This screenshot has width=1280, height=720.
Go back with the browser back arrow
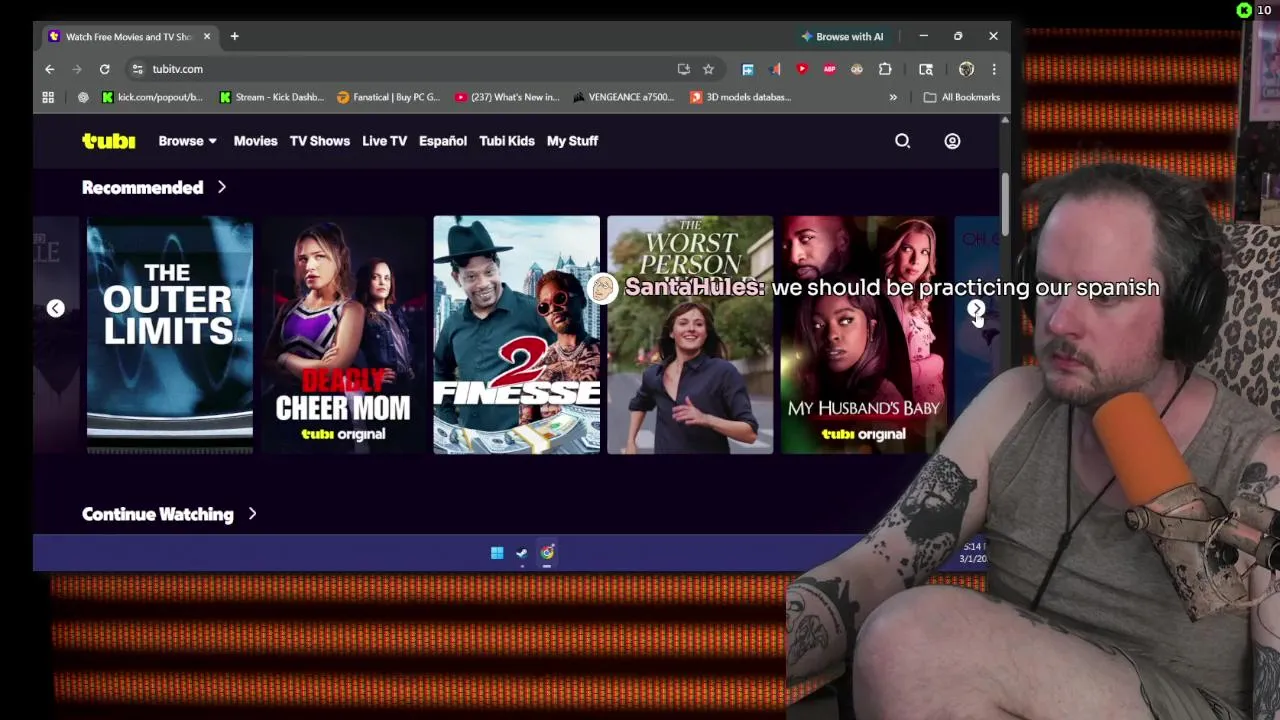tap(49, 69)
